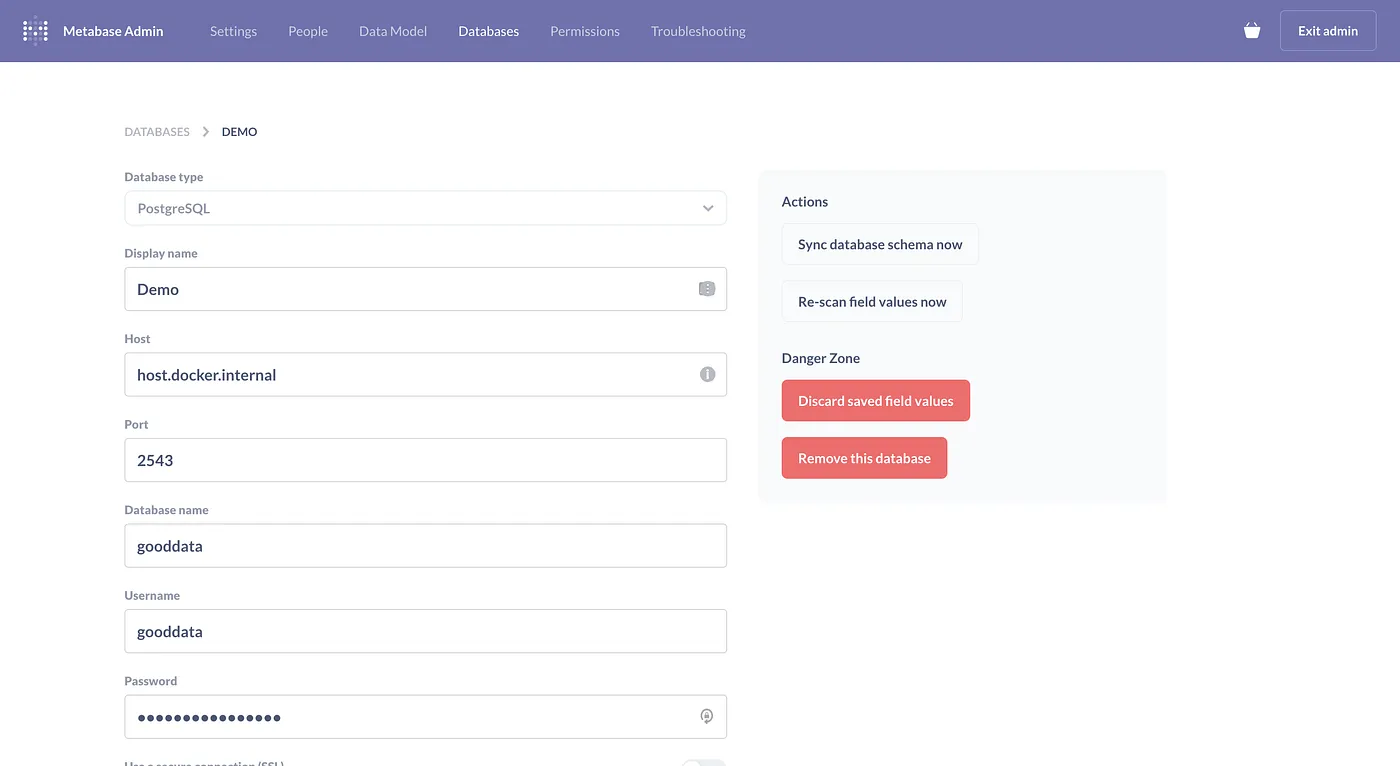Click the keyboard icon in the Display name field

point(707,288)
